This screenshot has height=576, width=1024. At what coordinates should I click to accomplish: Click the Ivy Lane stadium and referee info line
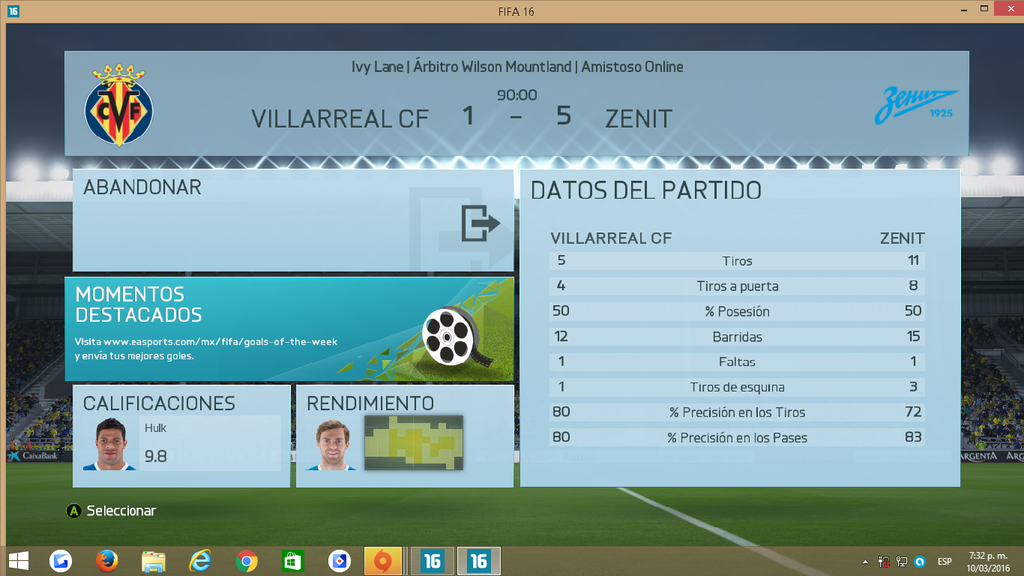coord(517,67)
